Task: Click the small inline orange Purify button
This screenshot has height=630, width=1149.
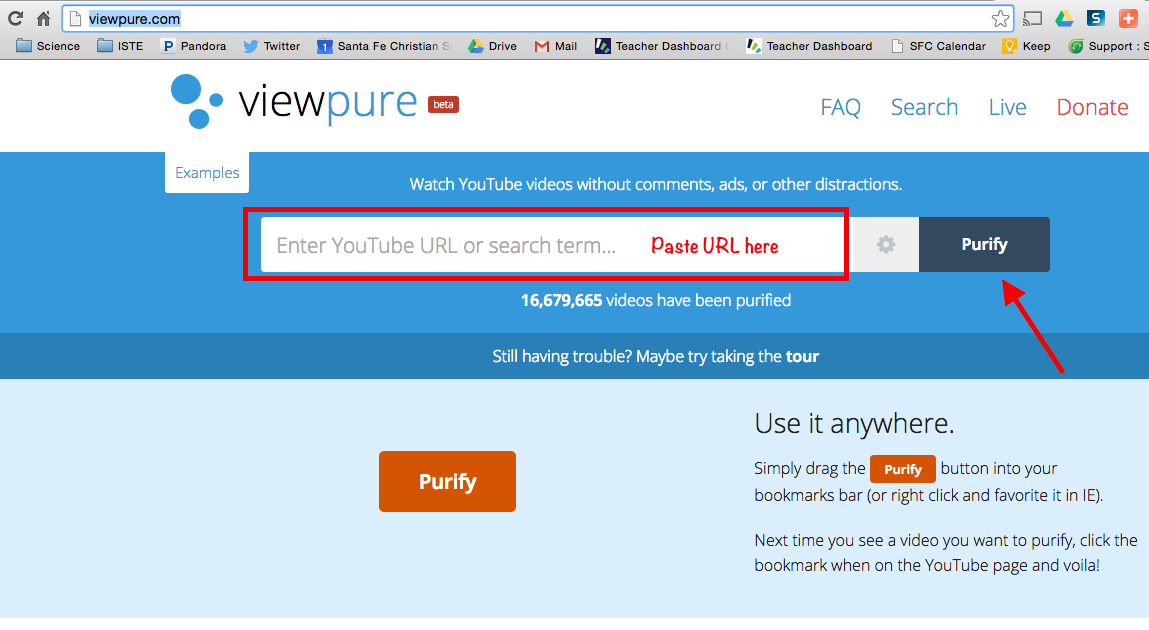Action: pyautogui.click(x=902, y=470)
